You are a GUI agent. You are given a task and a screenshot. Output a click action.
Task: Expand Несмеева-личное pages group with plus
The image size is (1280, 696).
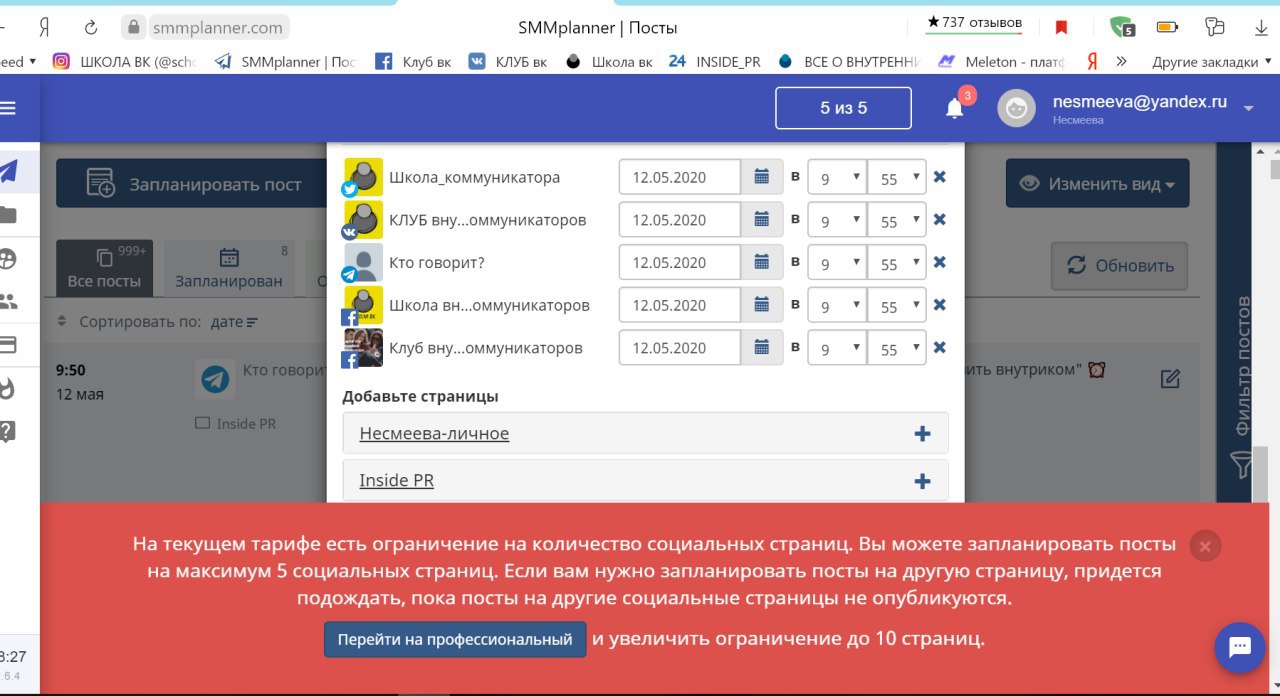(922, 434)
